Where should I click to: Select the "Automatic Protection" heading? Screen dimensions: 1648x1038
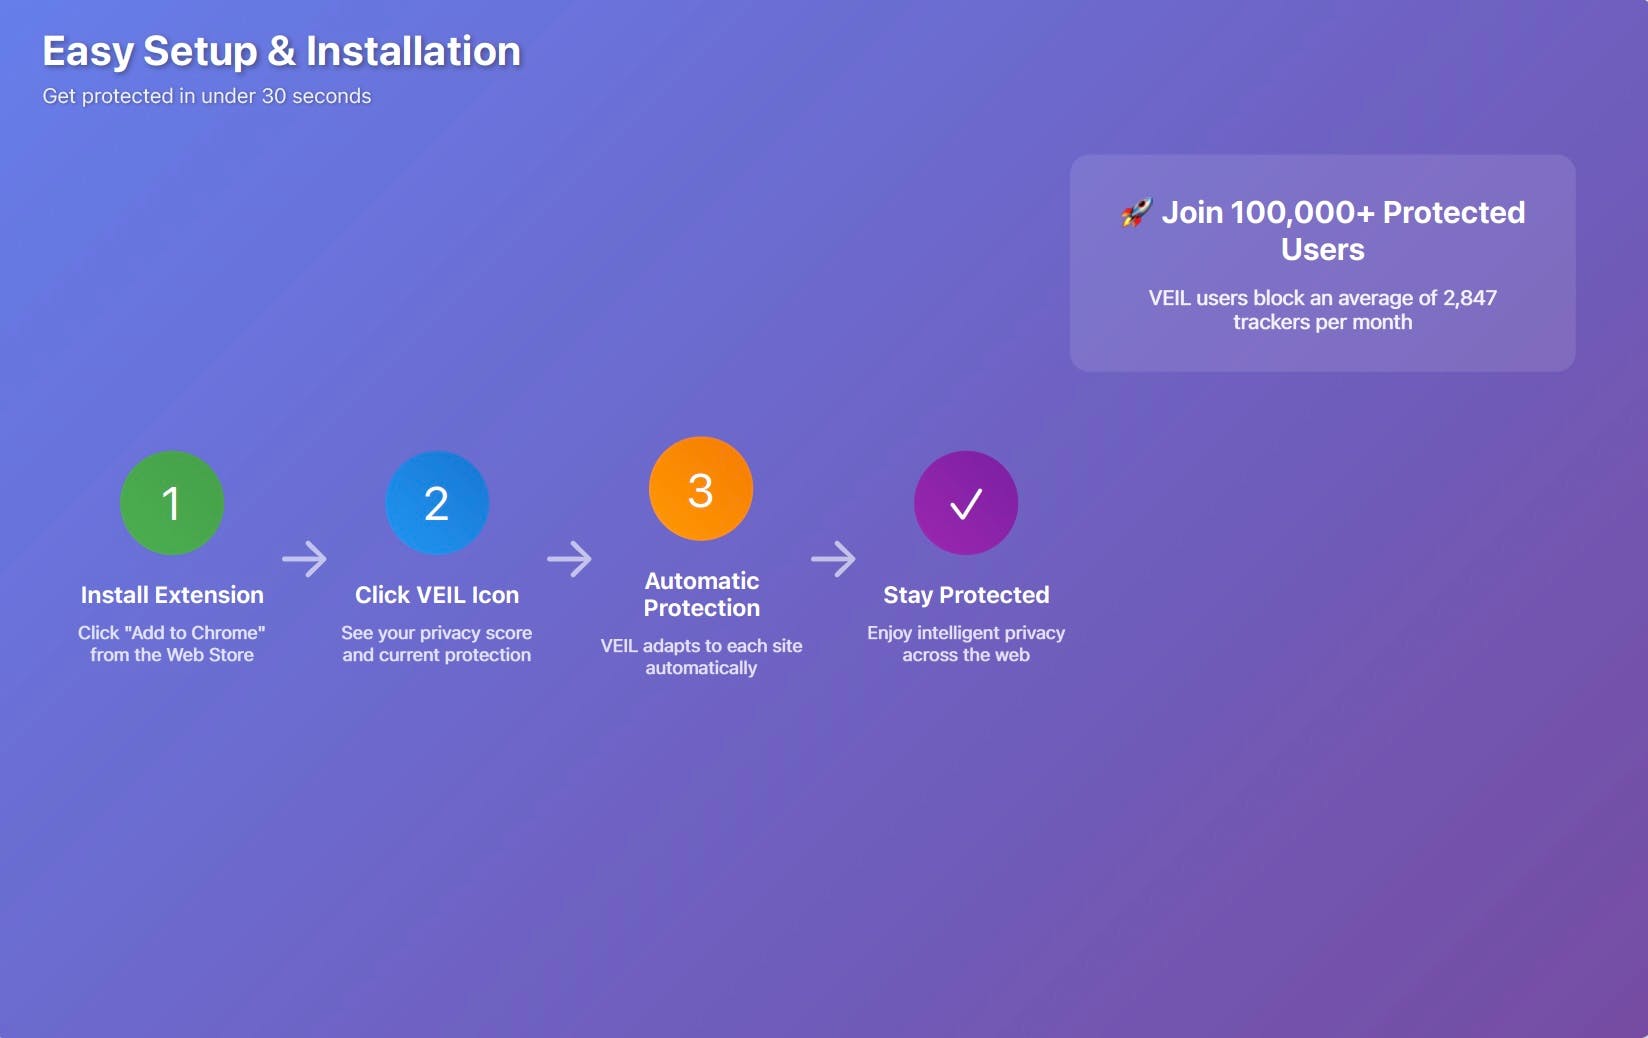point(701,594)
